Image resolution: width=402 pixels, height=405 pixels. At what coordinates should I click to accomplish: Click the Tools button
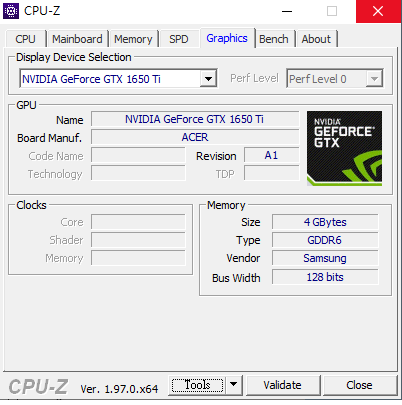pyautogui.click(x=197, y=385)
